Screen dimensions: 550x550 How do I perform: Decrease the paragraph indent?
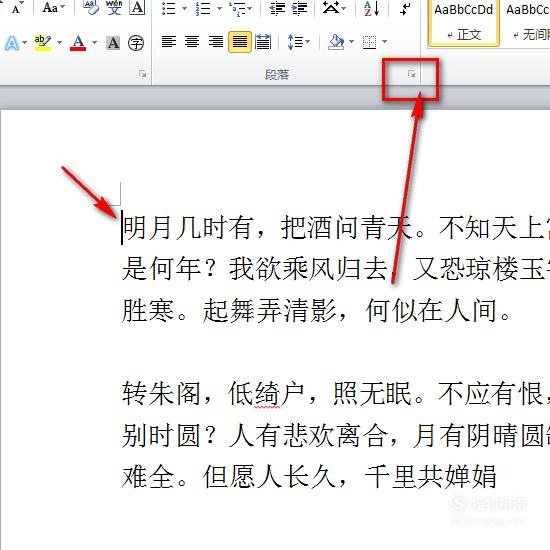(x=277, y=8)
